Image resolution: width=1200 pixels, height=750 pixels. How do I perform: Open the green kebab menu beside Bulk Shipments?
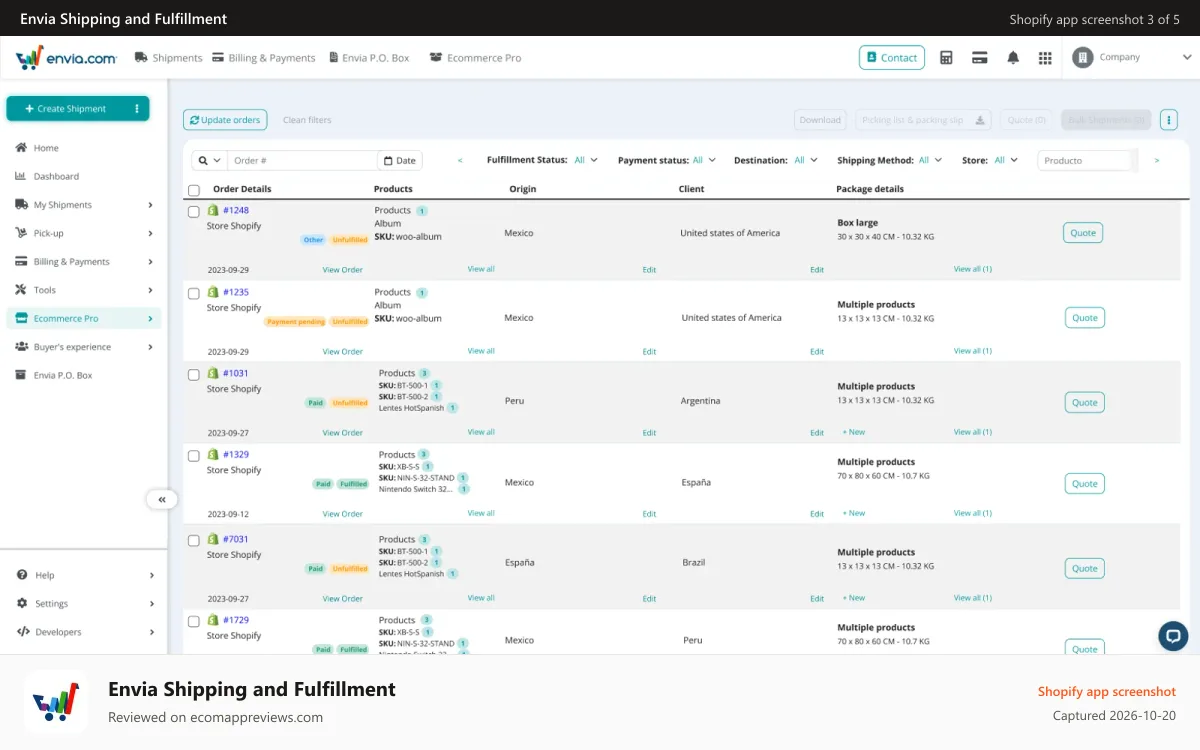point(1168,120)
